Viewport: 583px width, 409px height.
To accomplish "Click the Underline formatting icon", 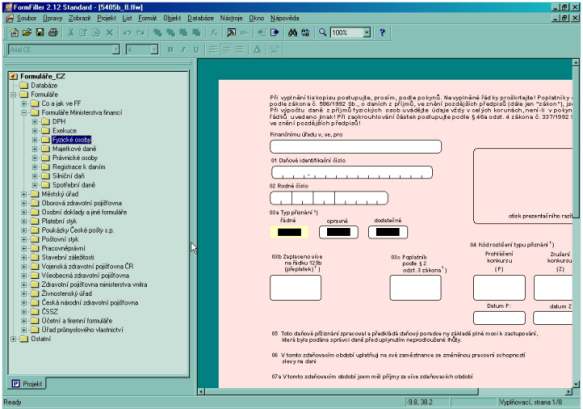I will click(196, 49).
